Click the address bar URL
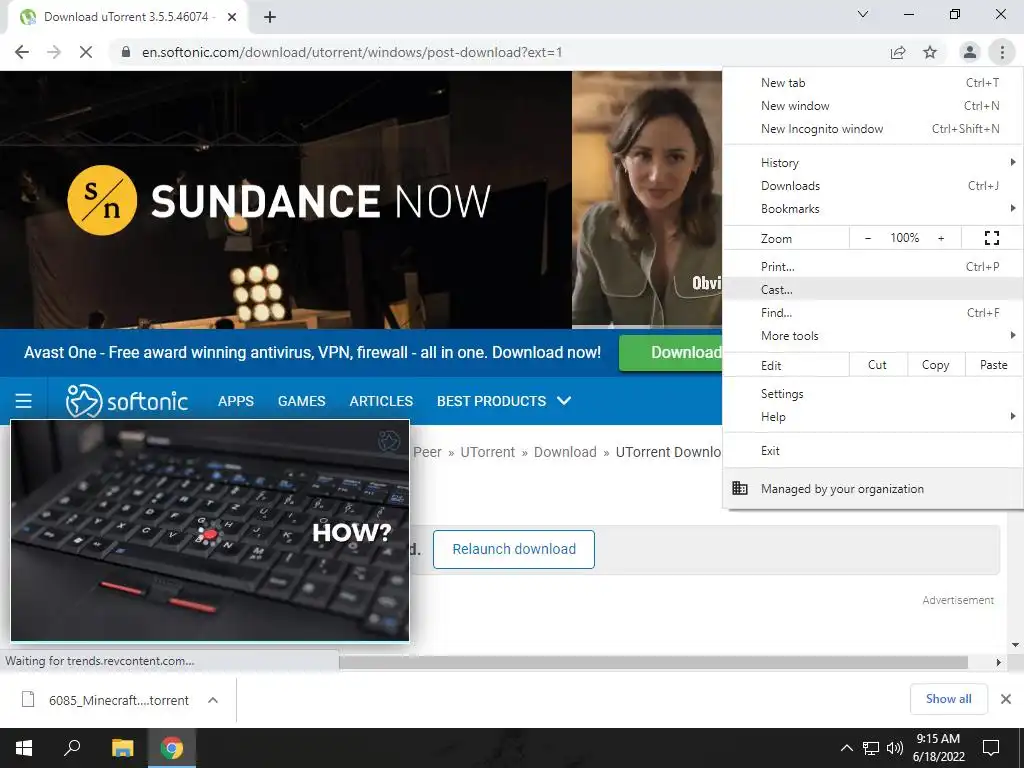 coord(352,52)
